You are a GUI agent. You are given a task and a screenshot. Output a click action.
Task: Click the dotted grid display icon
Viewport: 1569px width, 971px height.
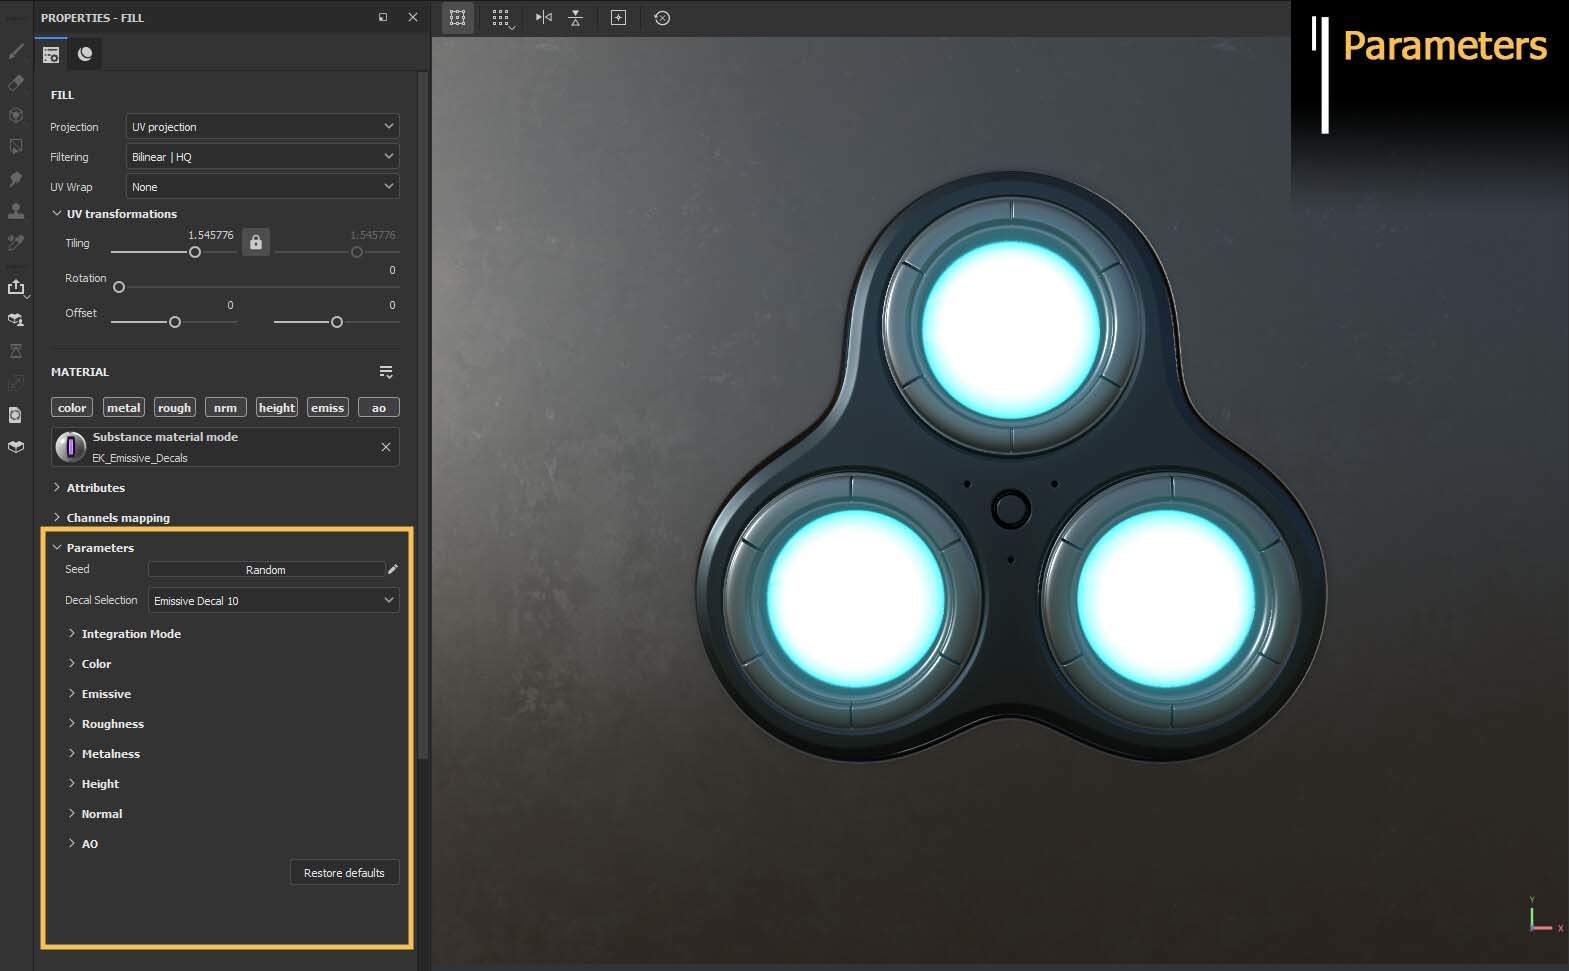tap(501, 18)
